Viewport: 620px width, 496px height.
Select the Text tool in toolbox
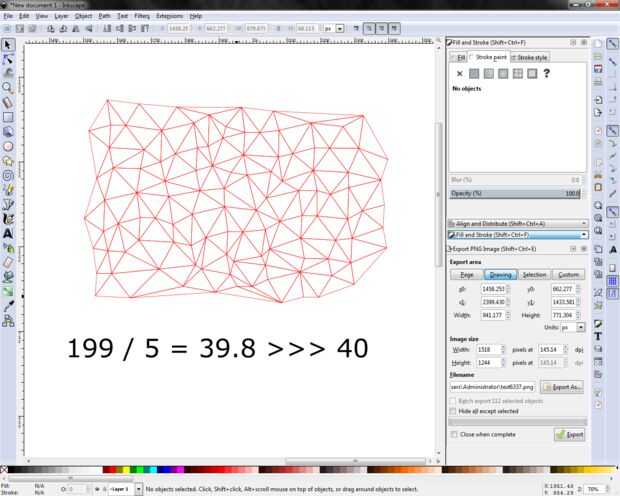click(x=8, y=233)
